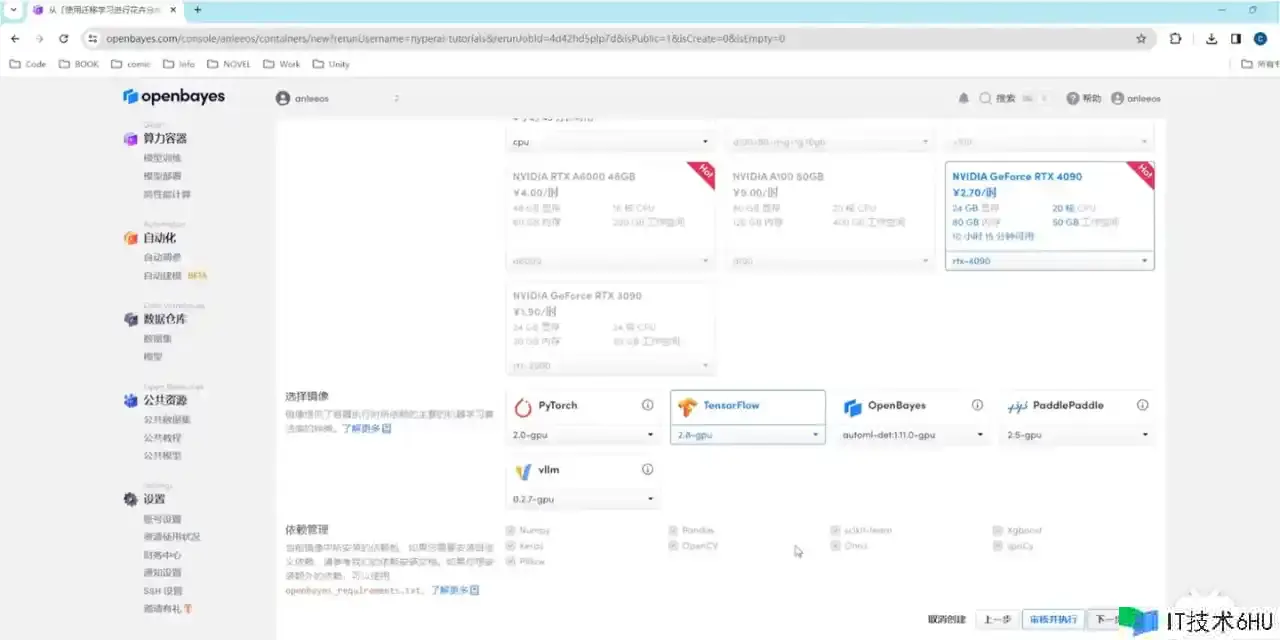Toggle the Pandas dependency checkbox
The width and height of the screenshot is (1280, 640).
pyautogui.click(x=674, y=530)
